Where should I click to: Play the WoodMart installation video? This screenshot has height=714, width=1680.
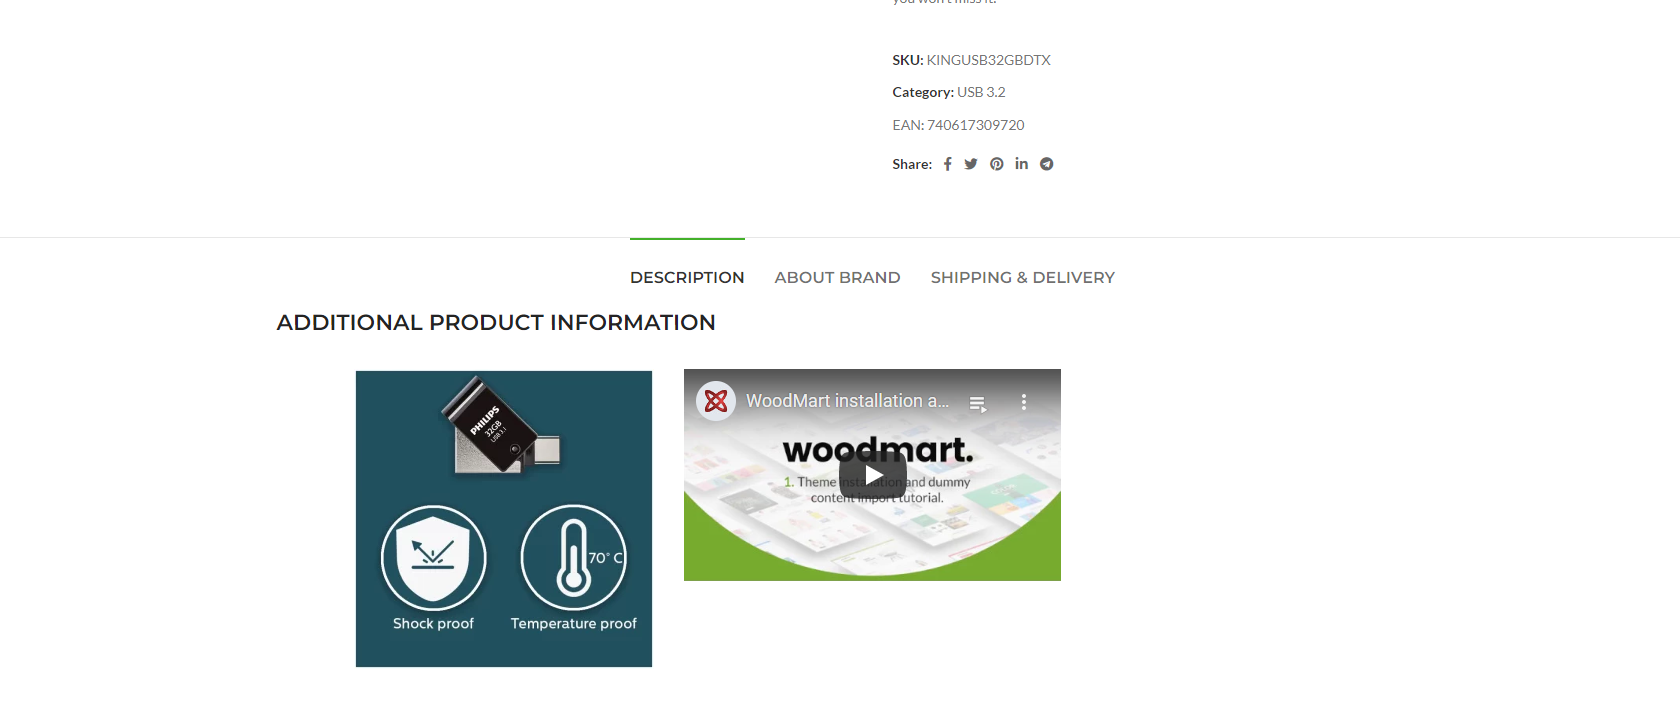coord(872,475)
